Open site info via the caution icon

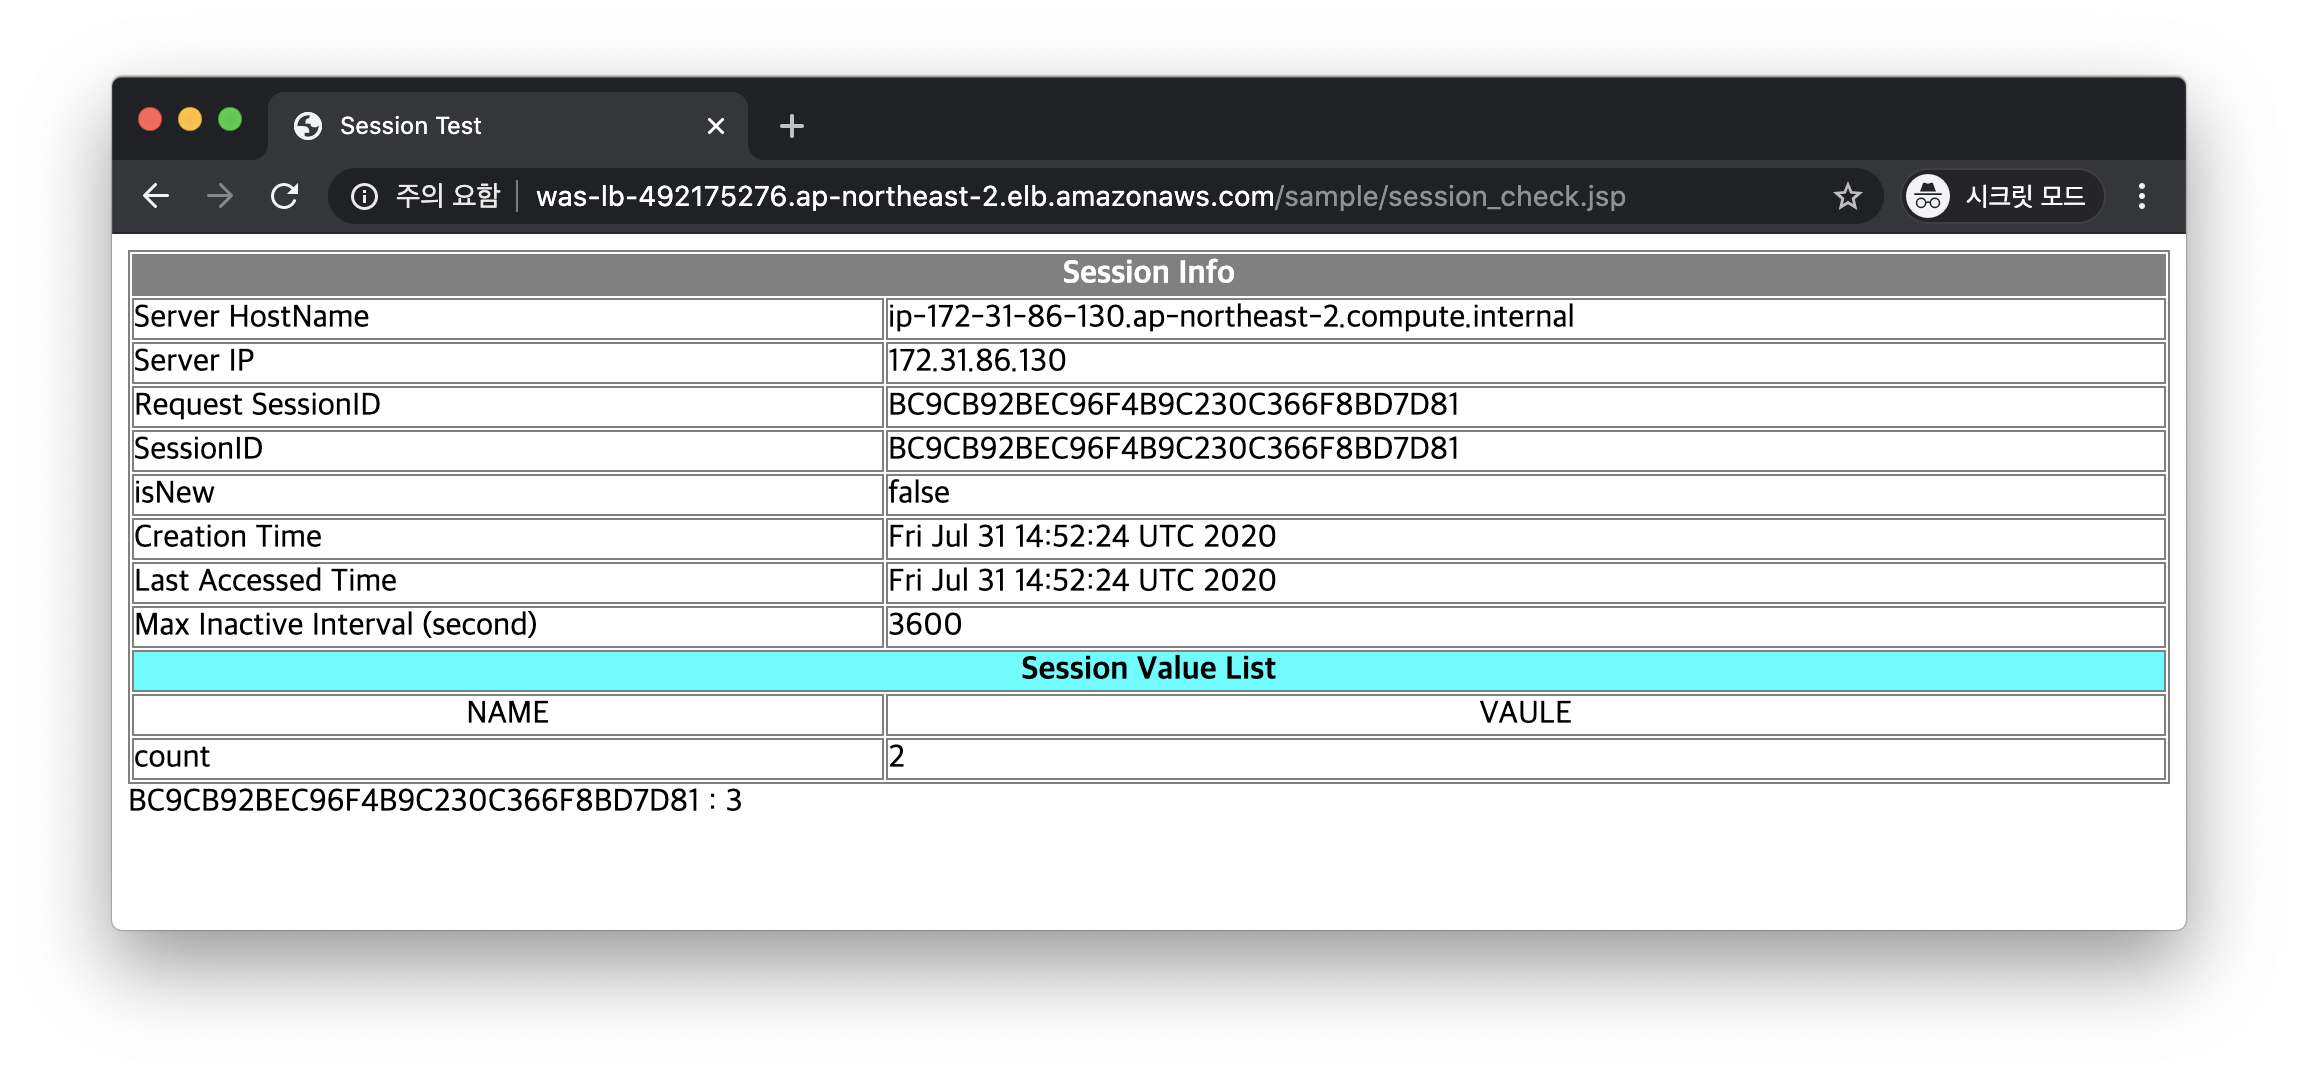point(364,196)
